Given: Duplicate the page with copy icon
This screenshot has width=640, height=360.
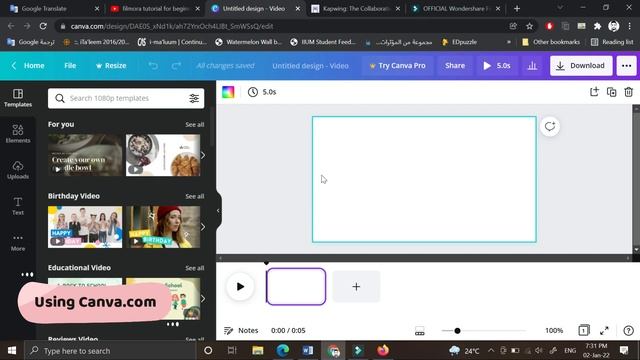Looking at the screenshot, I should 611,92.
